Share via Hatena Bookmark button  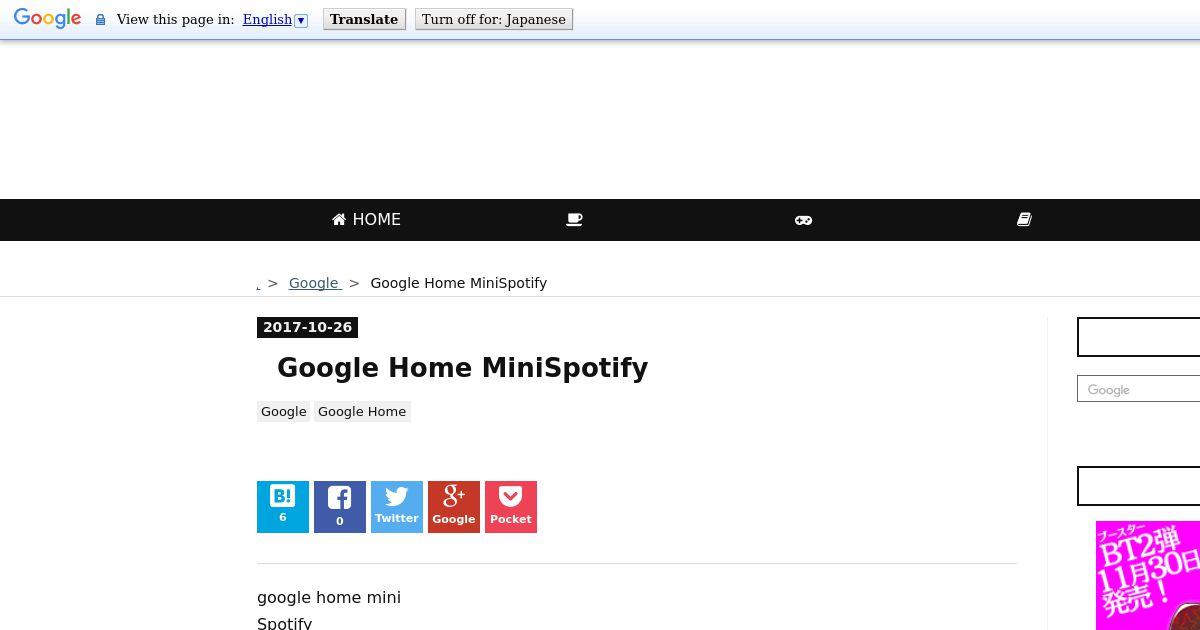tap(283, 507)
